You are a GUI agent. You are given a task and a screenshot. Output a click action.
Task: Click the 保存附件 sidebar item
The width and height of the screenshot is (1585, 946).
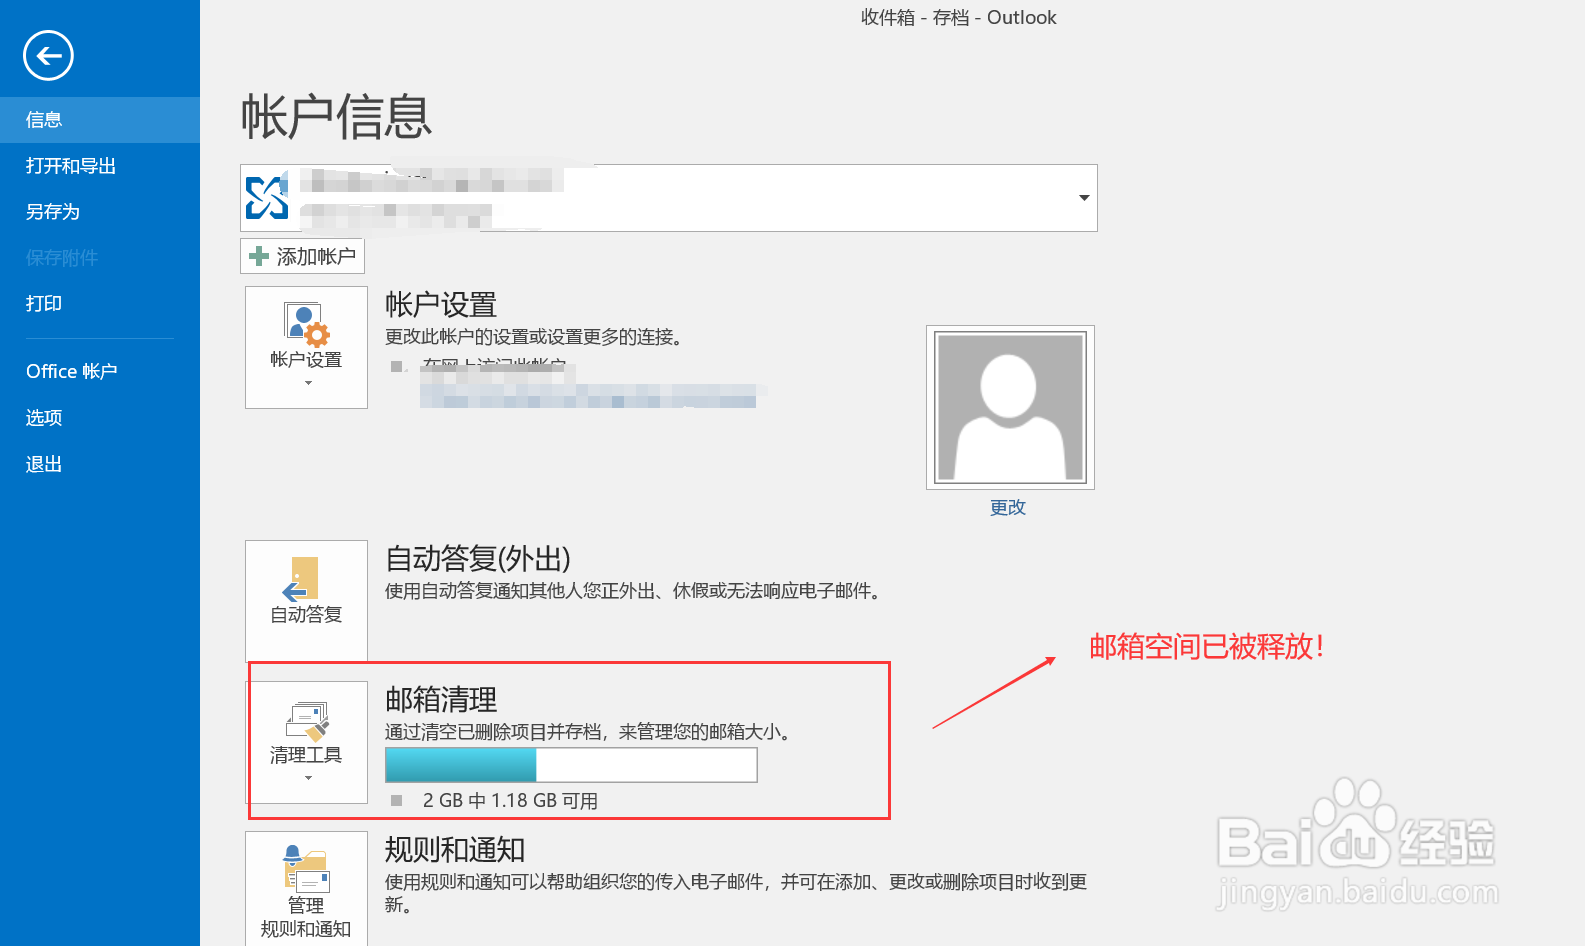tap(100, 258)
